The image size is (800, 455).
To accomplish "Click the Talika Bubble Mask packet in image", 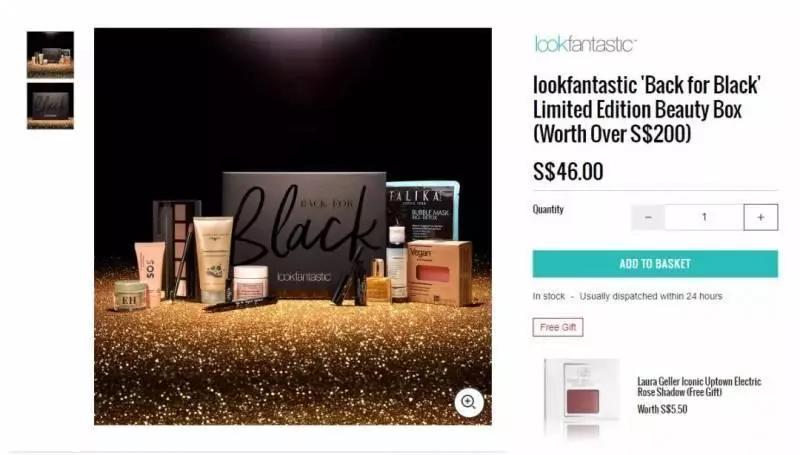I will [423, 209].
